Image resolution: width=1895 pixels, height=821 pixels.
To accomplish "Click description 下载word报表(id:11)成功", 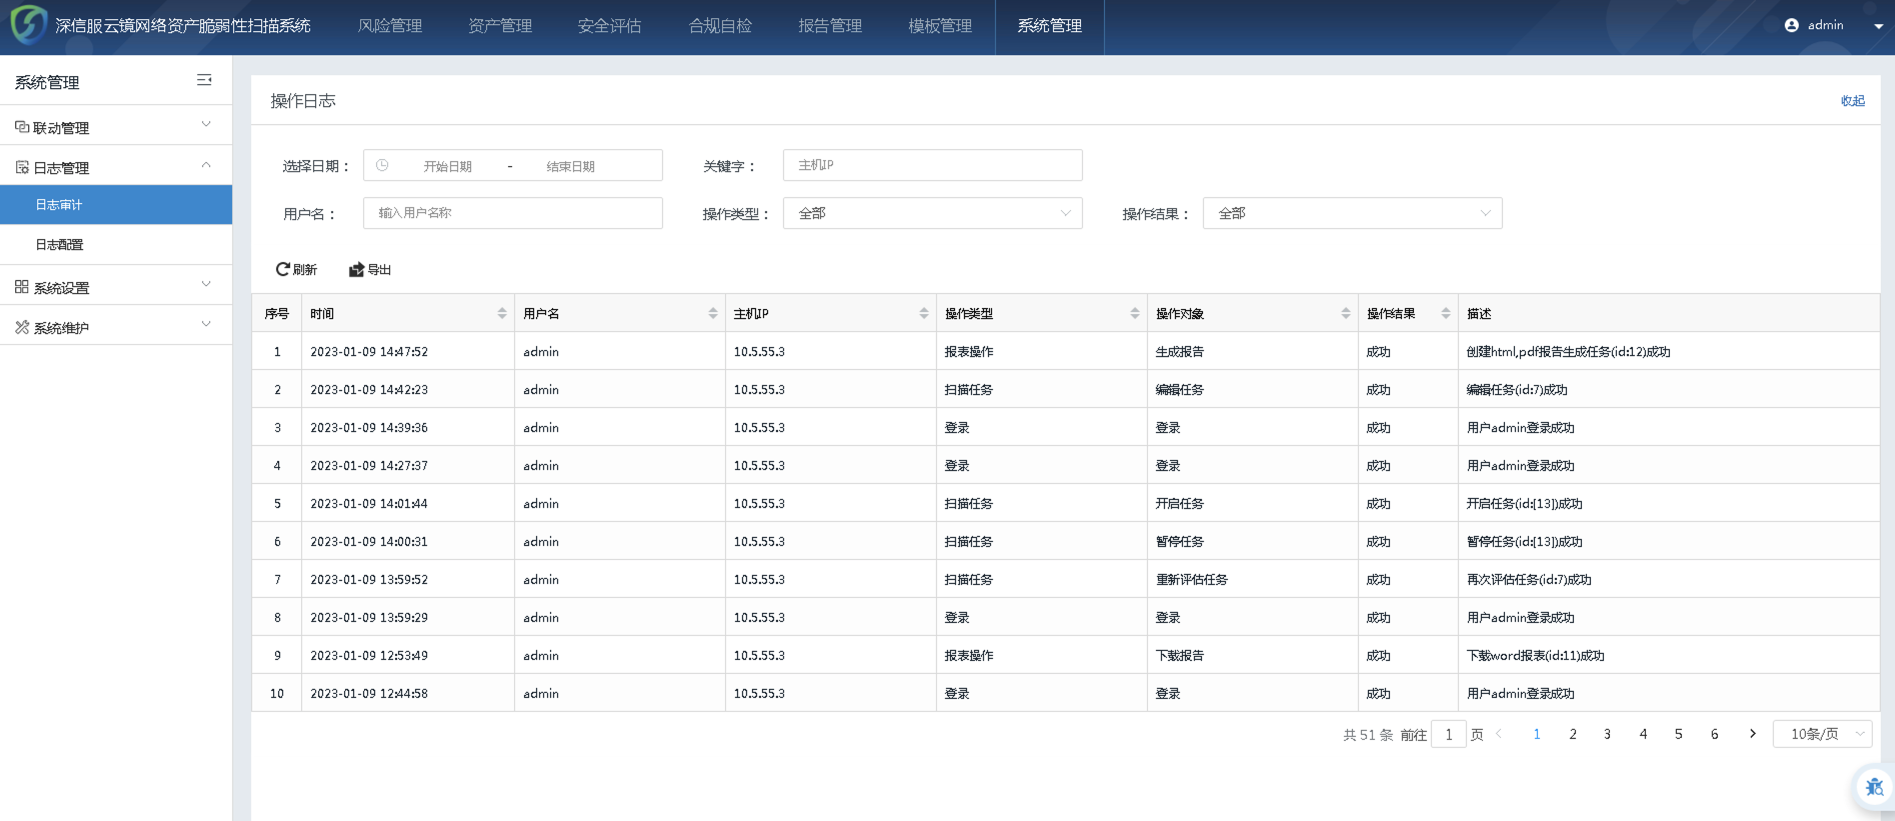I will point(1535,656).
